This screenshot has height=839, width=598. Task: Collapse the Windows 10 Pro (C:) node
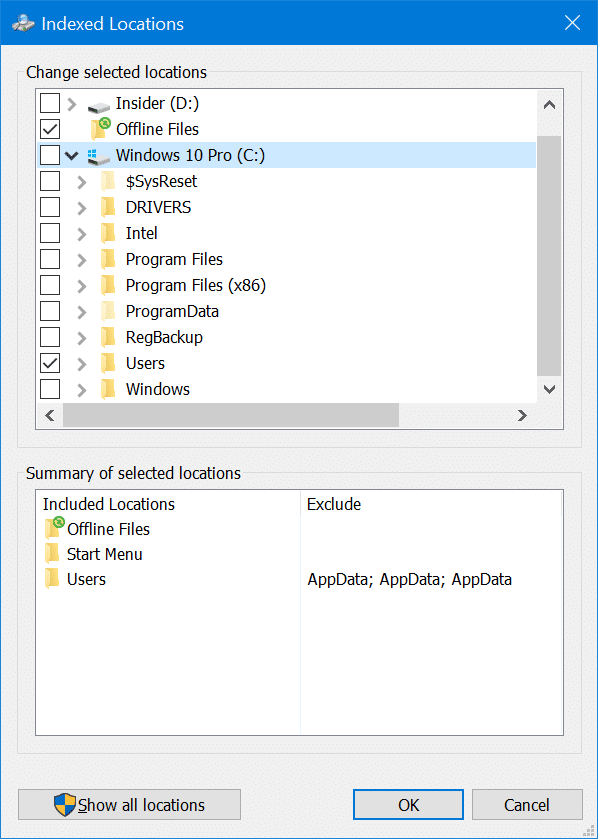pos(72,156)
